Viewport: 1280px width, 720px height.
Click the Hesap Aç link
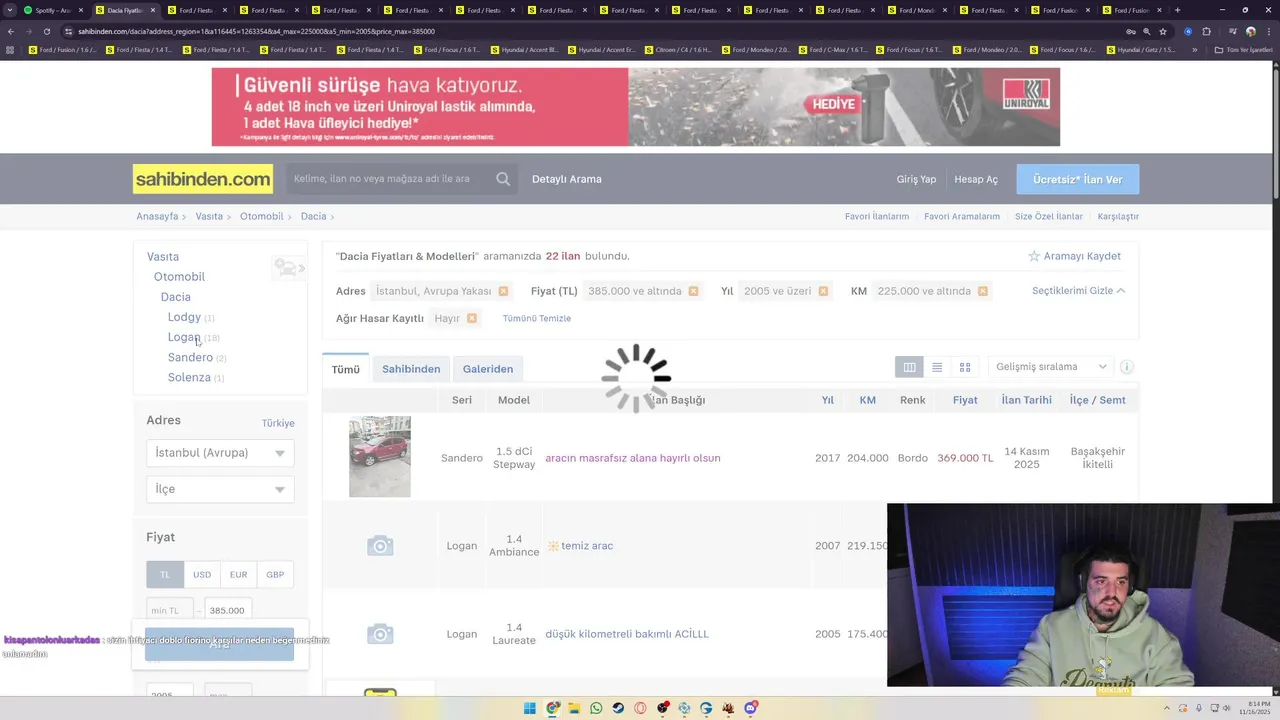pos(976,179)
